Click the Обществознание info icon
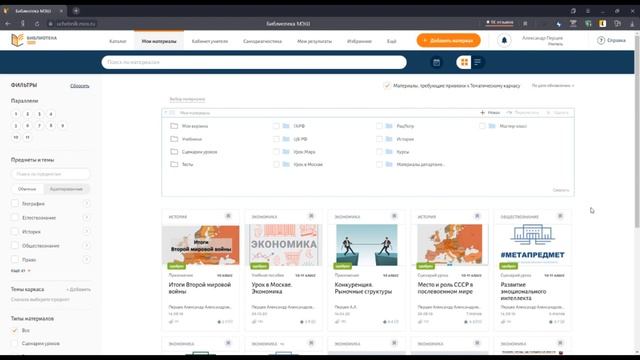 click(x=87, y=245)
